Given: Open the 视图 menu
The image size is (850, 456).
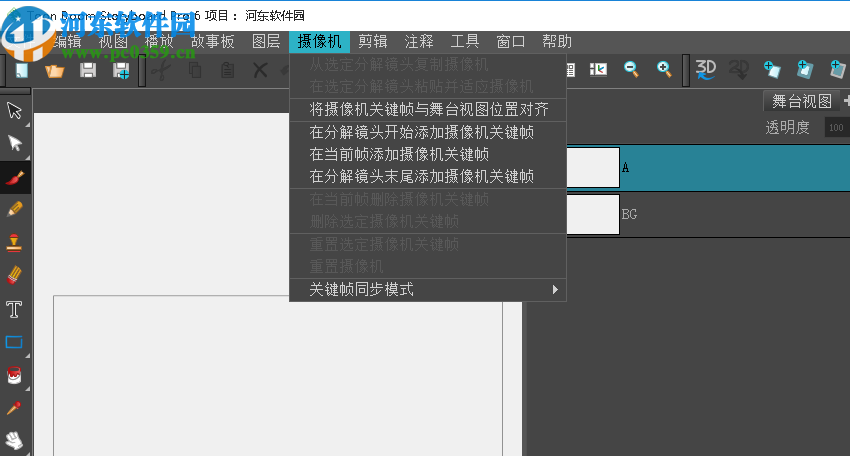Looking at the screenshot, I should pos(113,42).
